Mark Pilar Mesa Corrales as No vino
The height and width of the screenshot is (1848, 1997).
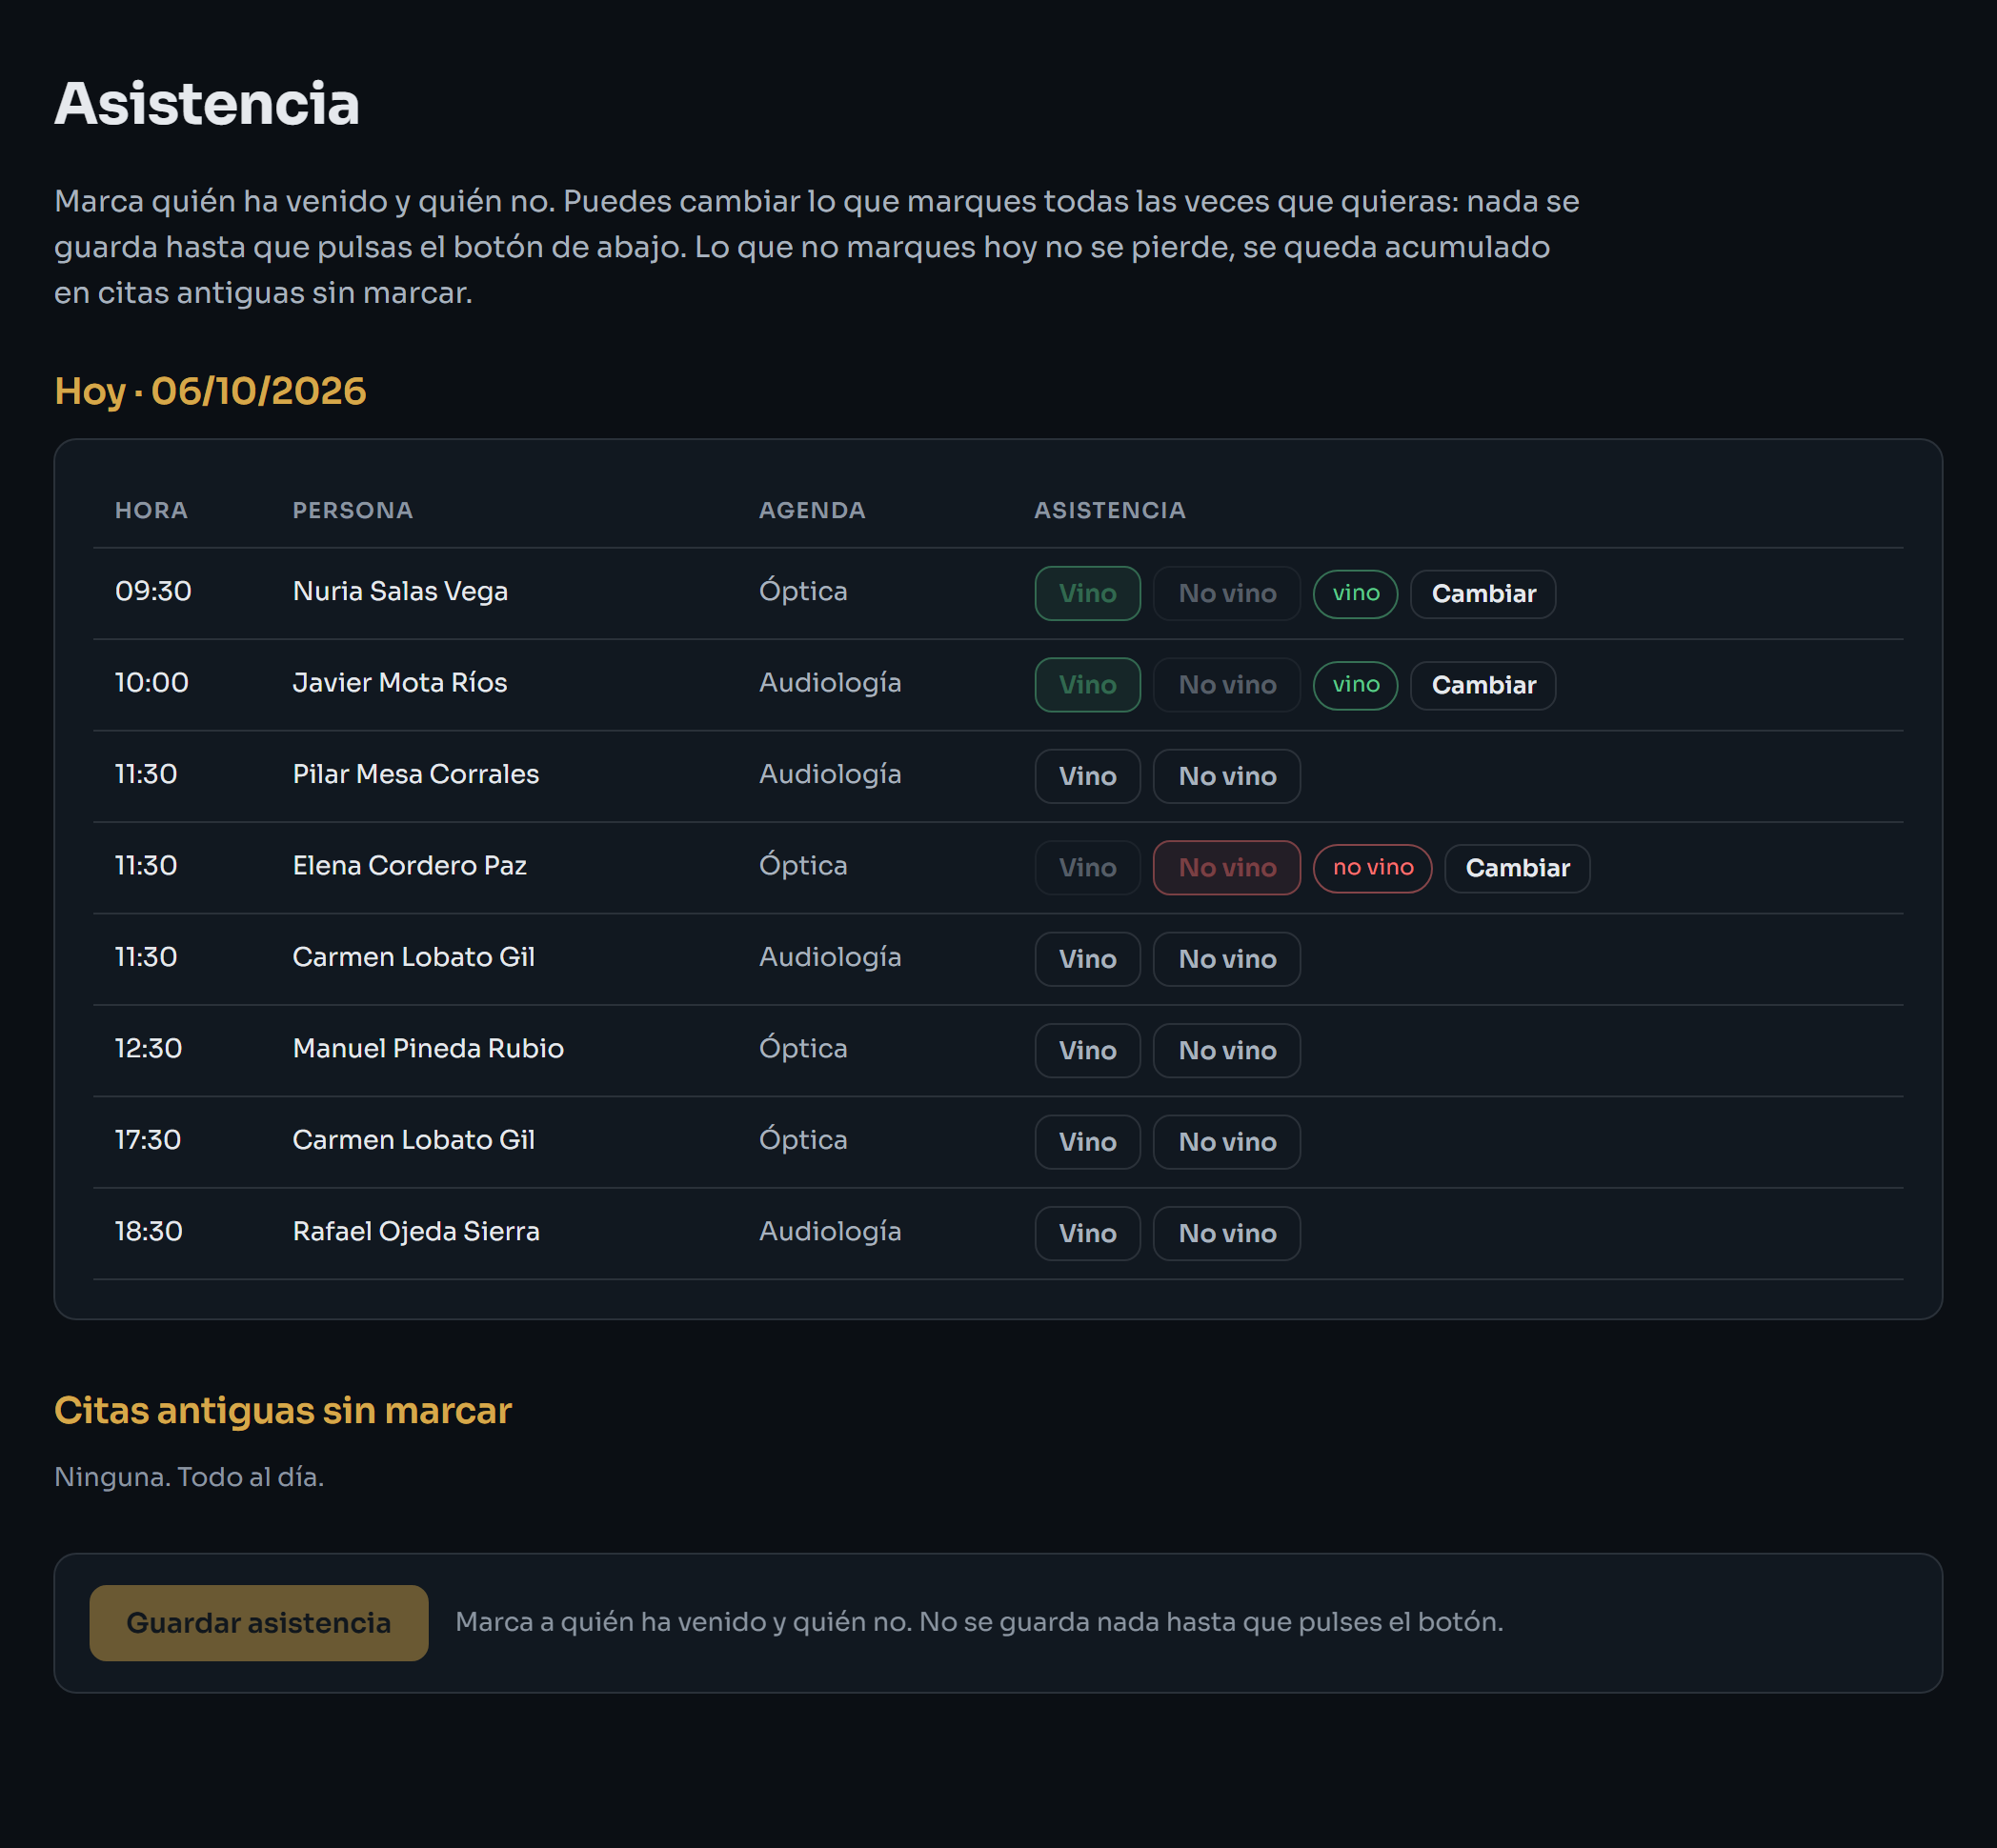[1226, 776]
